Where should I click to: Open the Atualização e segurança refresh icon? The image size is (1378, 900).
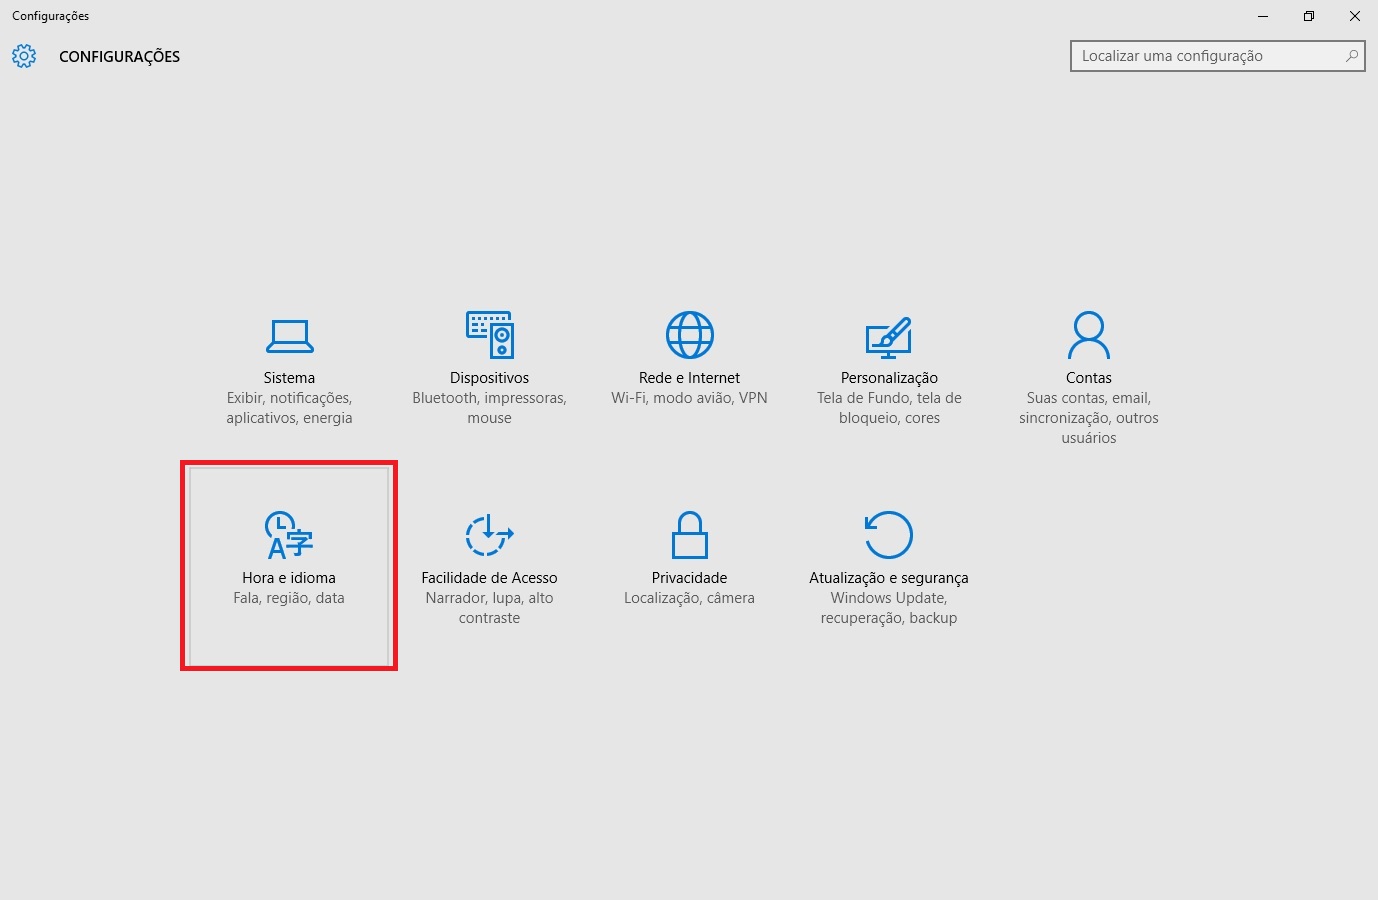[x=889, y=535]
